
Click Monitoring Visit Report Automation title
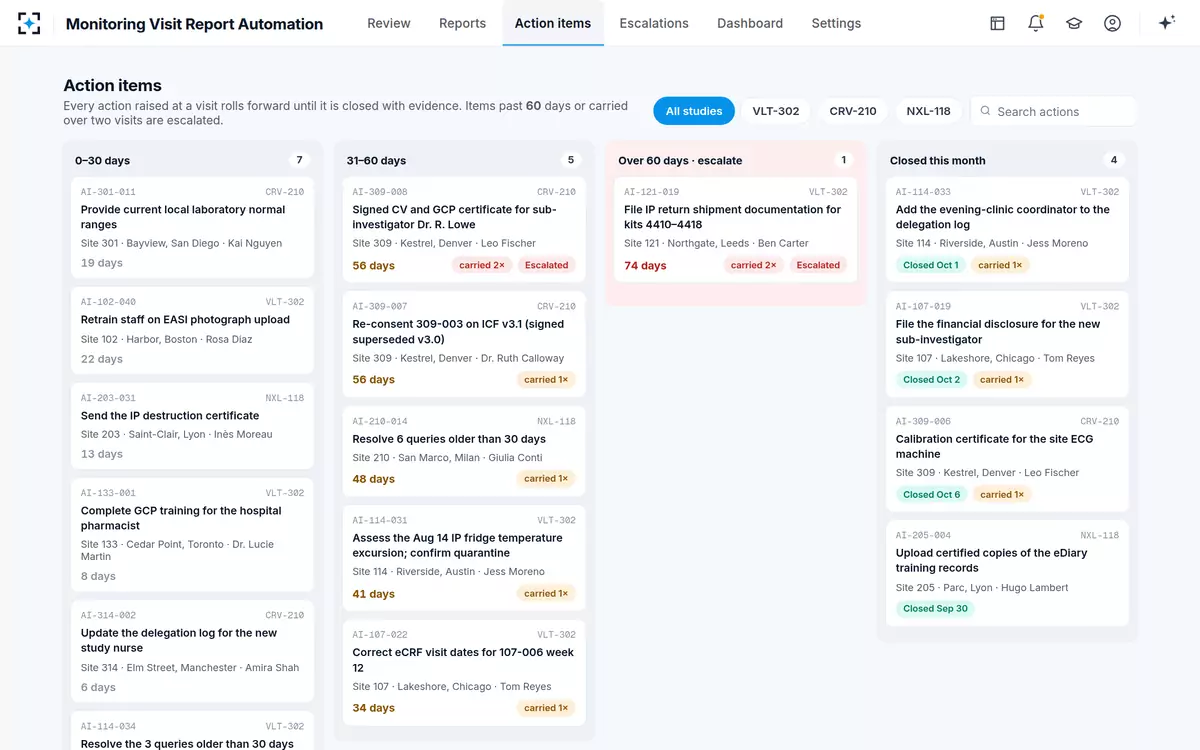[x=194, y=24]
